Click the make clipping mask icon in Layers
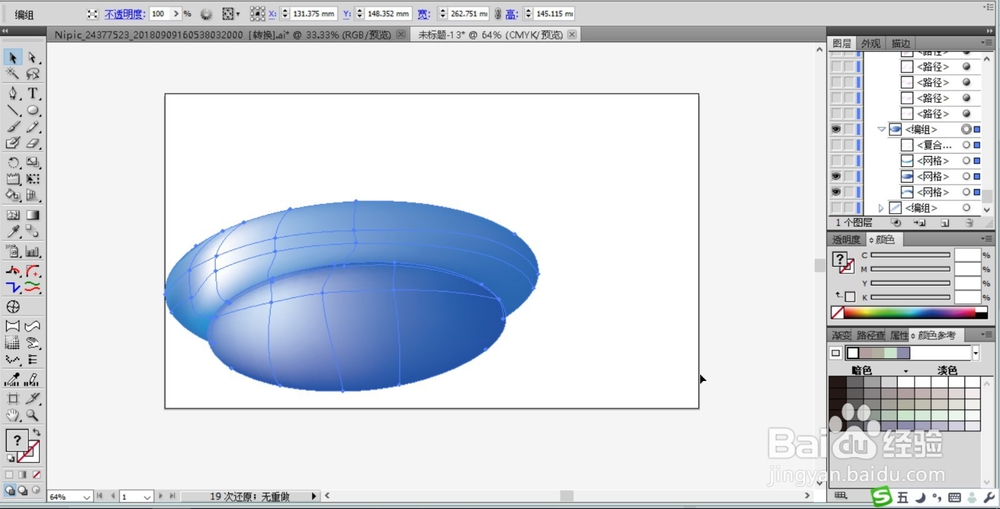Screen dimensions: 1000x509 point(896,223)
